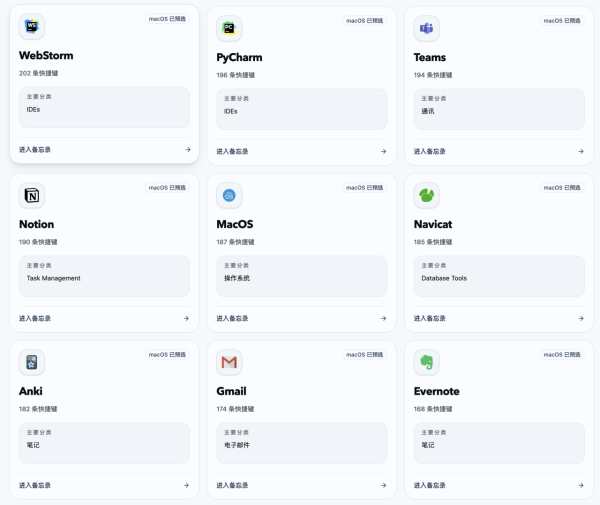
Task: Click the Notion app icon
Action: pos(32,195)
